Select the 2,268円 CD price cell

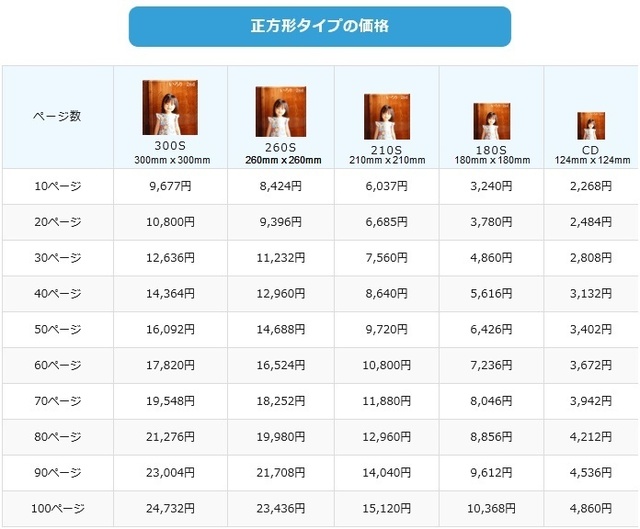[x=592, y=186]
